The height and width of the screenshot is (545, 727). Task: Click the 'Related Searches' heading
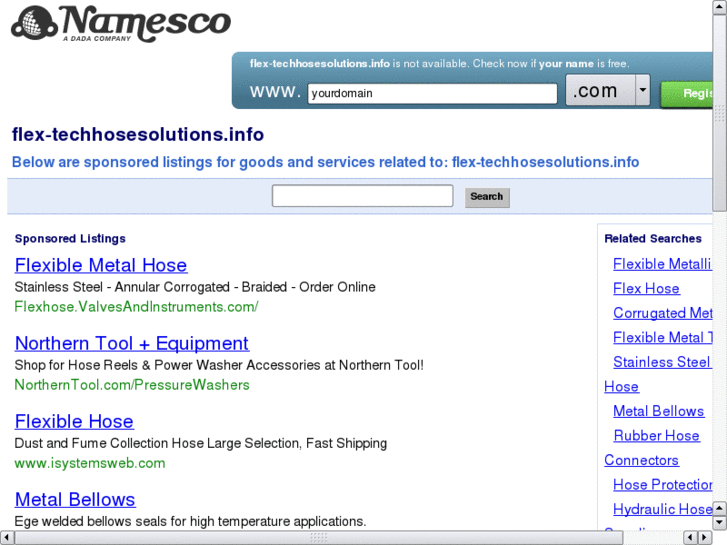click(x=653, y=238)
